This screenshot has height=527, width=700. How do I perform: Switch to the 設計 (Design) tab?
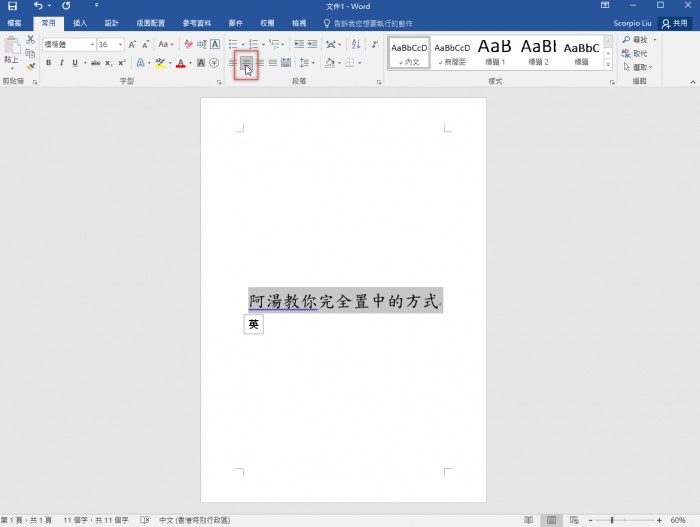point(112,23)
